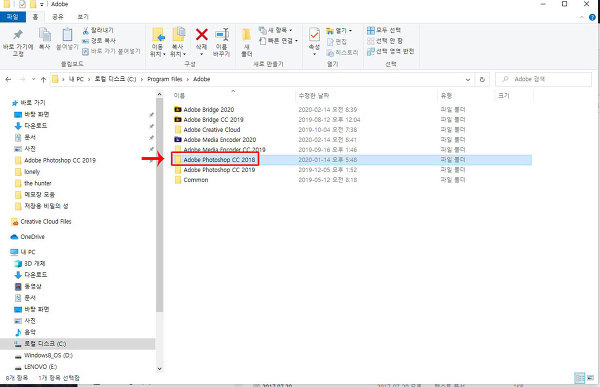Expand the address bar history dropdown
The height and width of the screenshot is (387, 600).
(x=468, y=79)
